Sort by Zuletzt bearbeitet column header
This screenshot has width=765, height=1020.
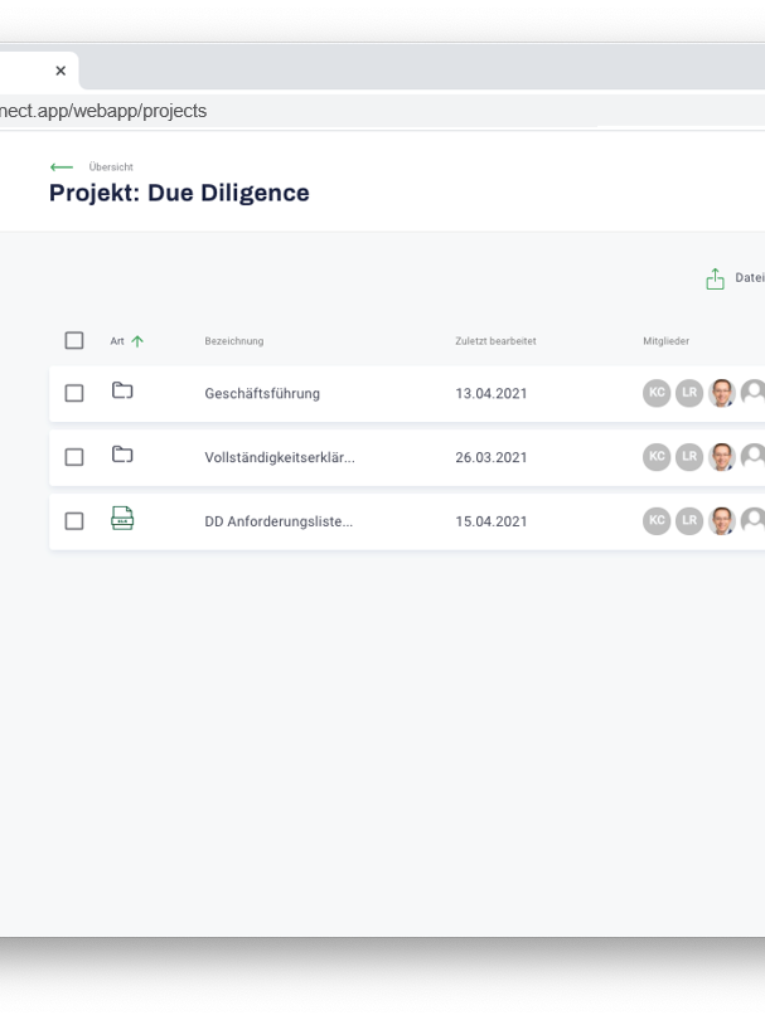(x=495, y=341)
